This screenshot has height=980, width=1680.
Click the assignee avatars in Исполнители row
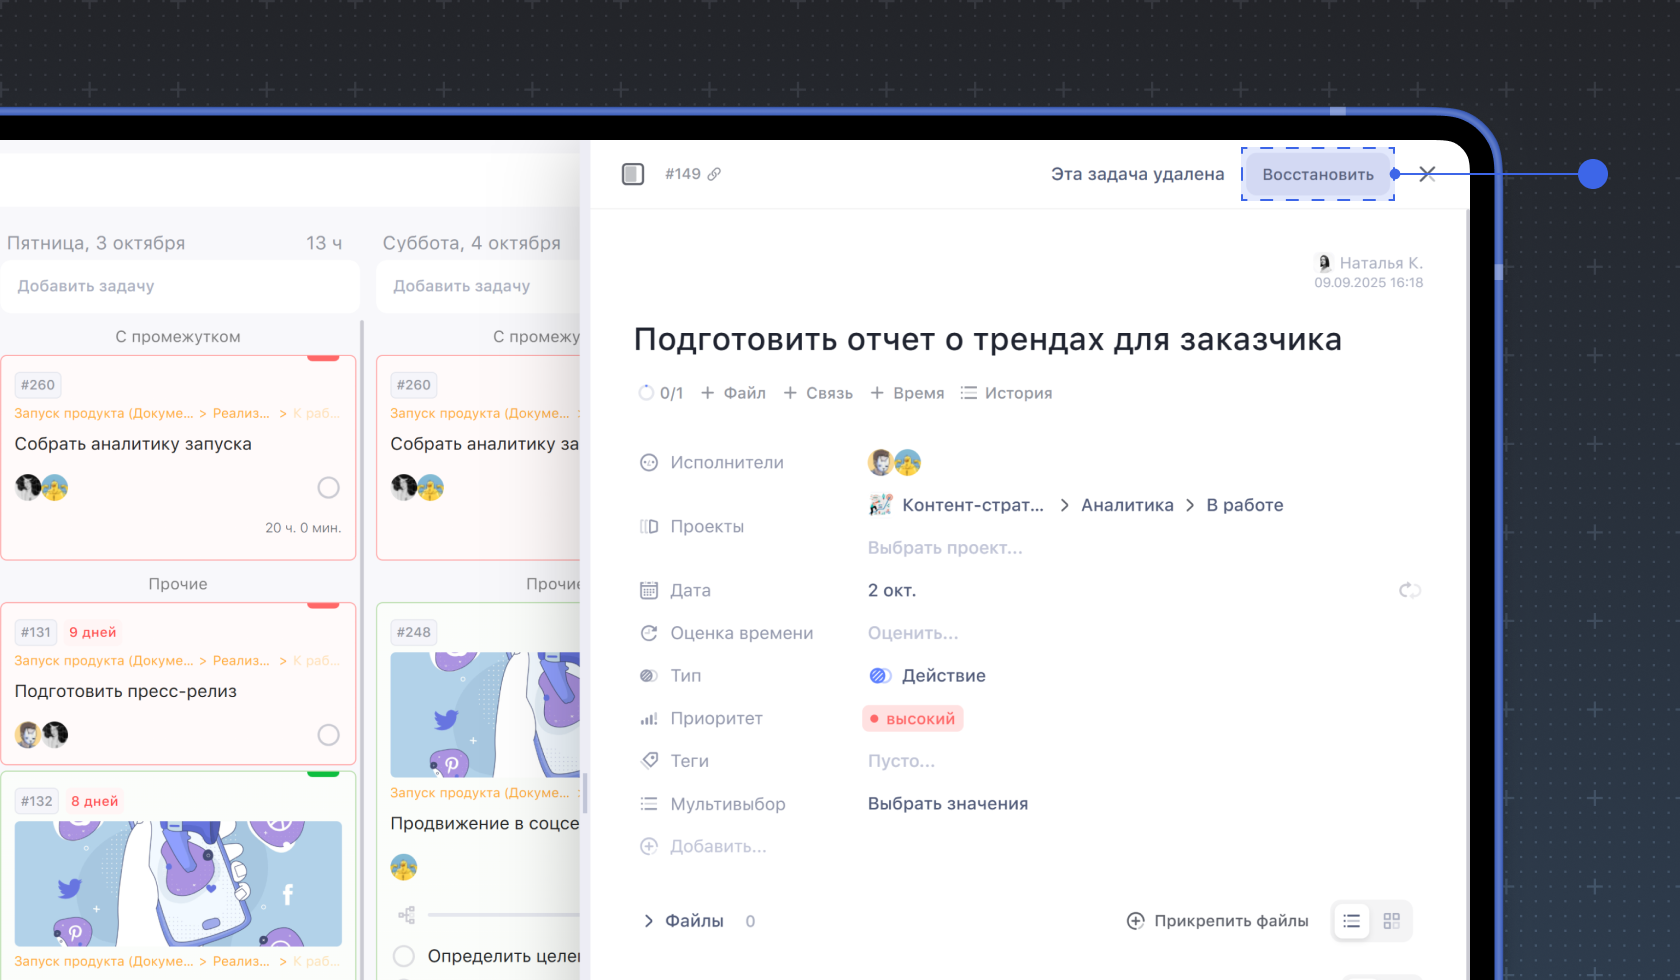pyautogui.click(x=894, y=463)
